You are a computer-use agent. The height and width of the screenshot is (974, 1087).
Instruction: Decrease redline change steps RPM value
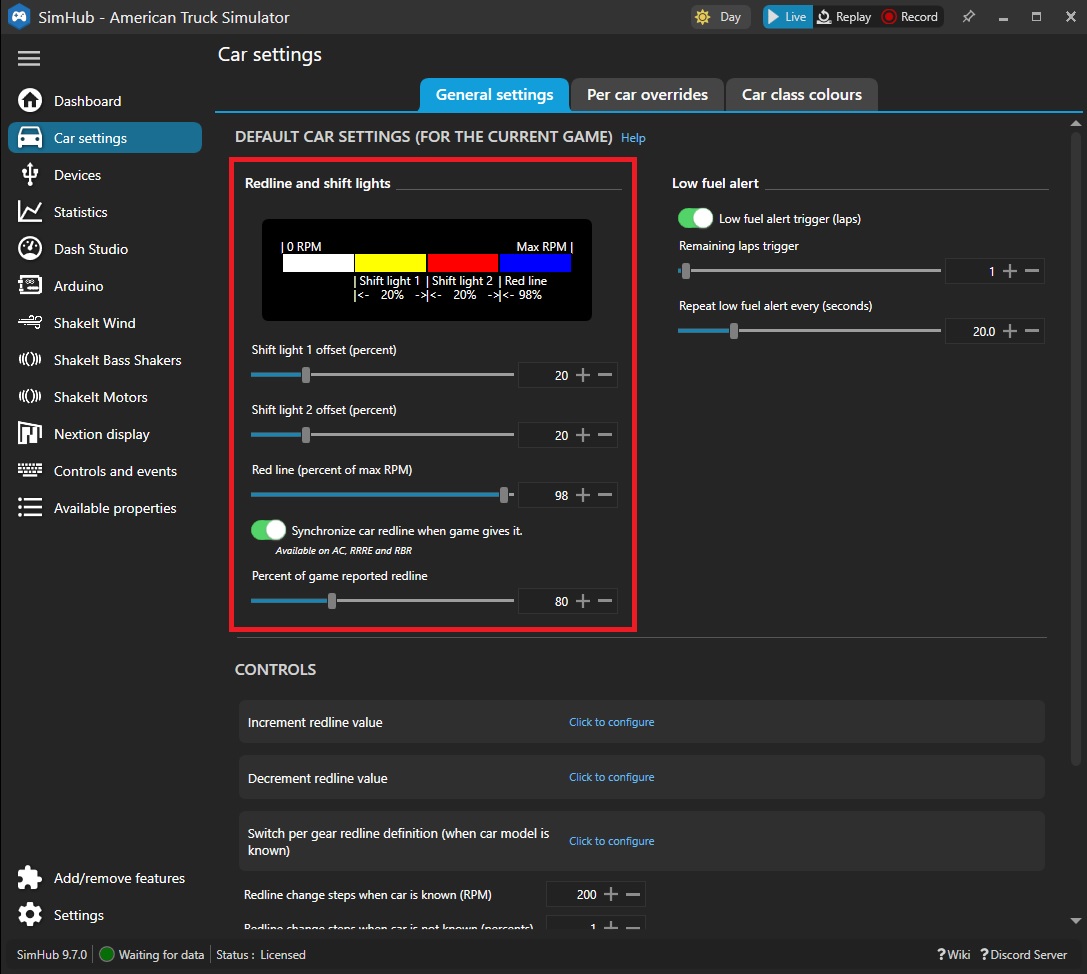point(633,894)
